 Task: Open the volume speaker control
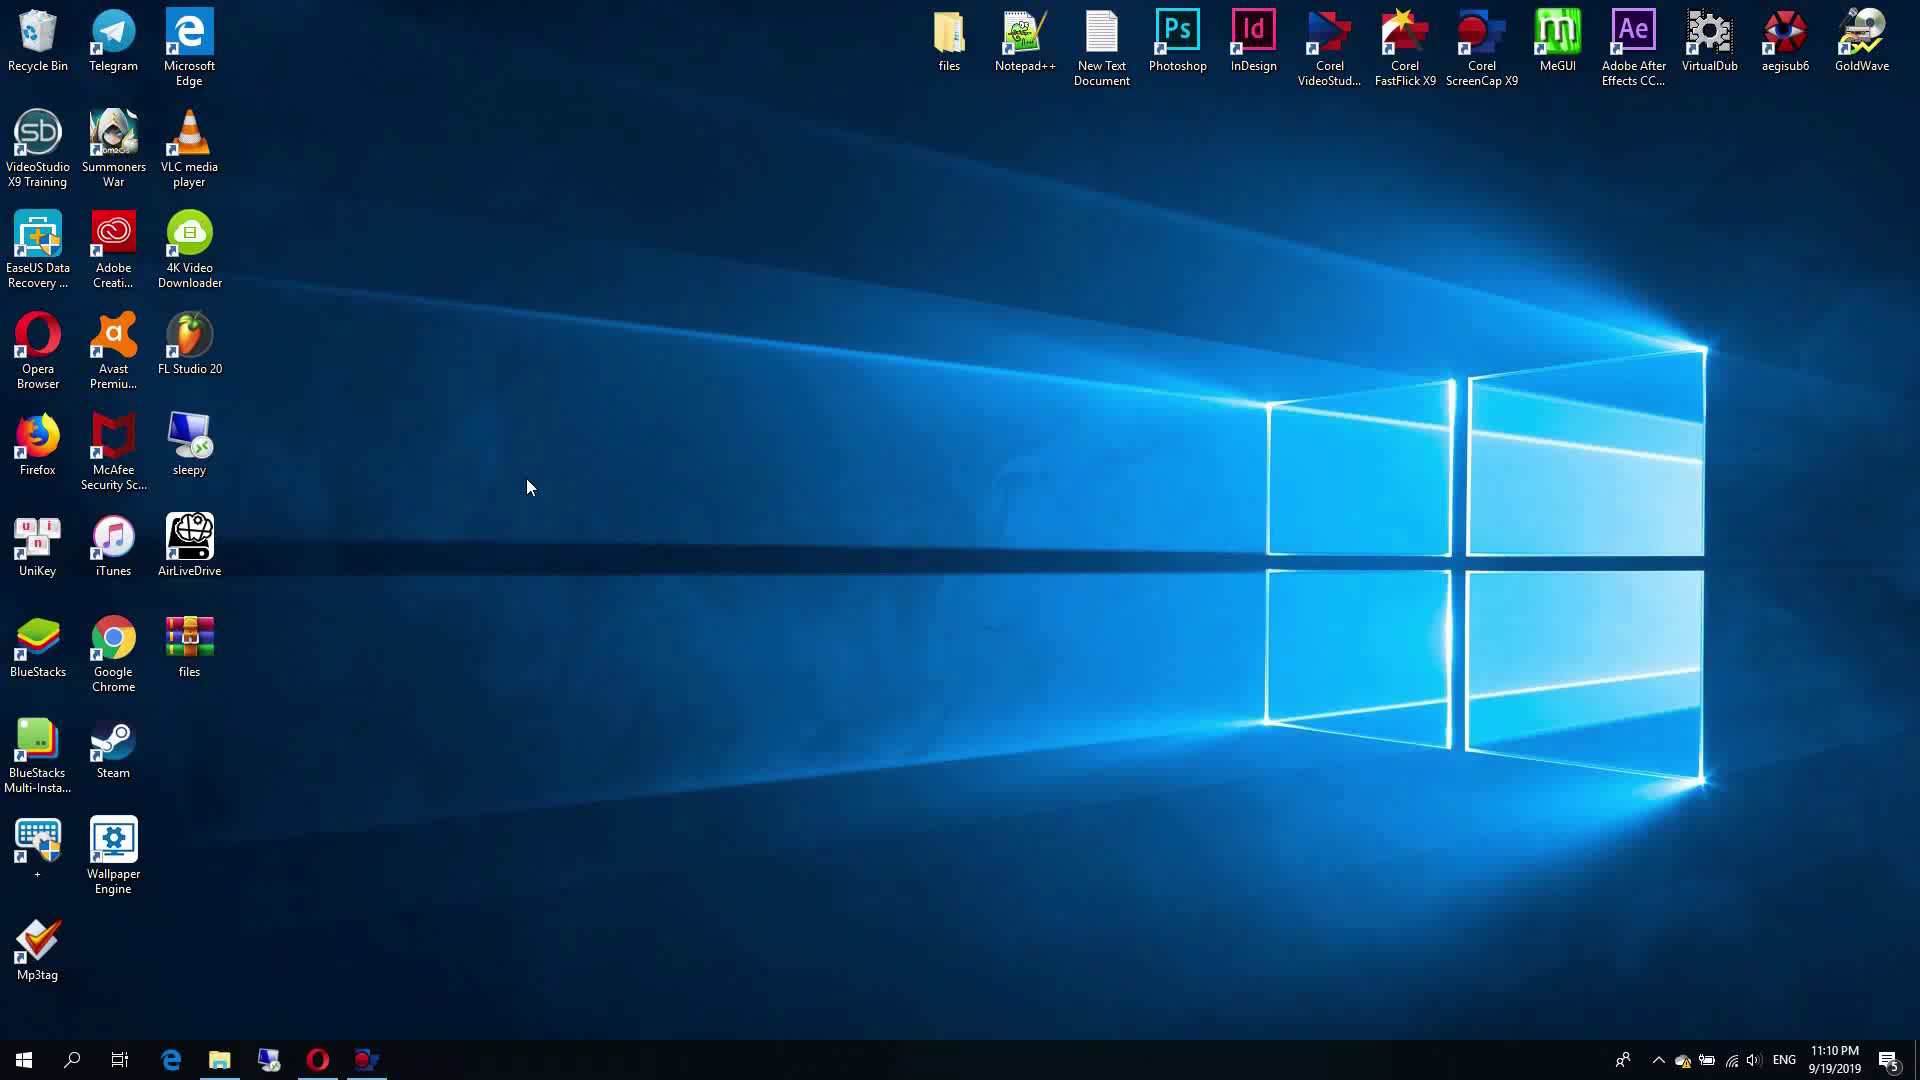1754,1060
